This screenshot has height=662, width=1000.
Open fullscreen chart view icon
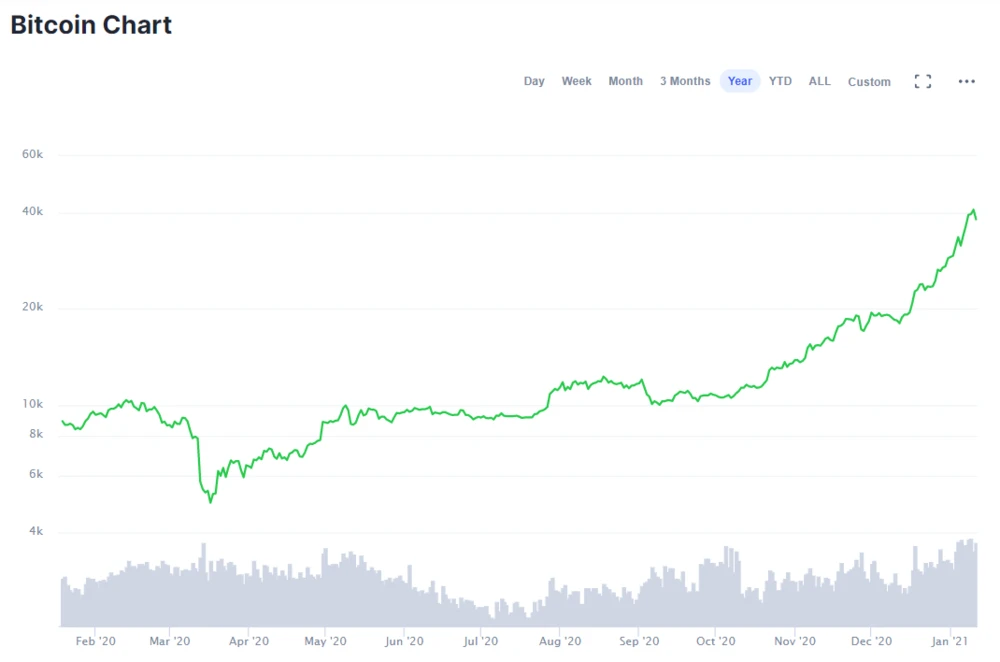coord(923,82)
